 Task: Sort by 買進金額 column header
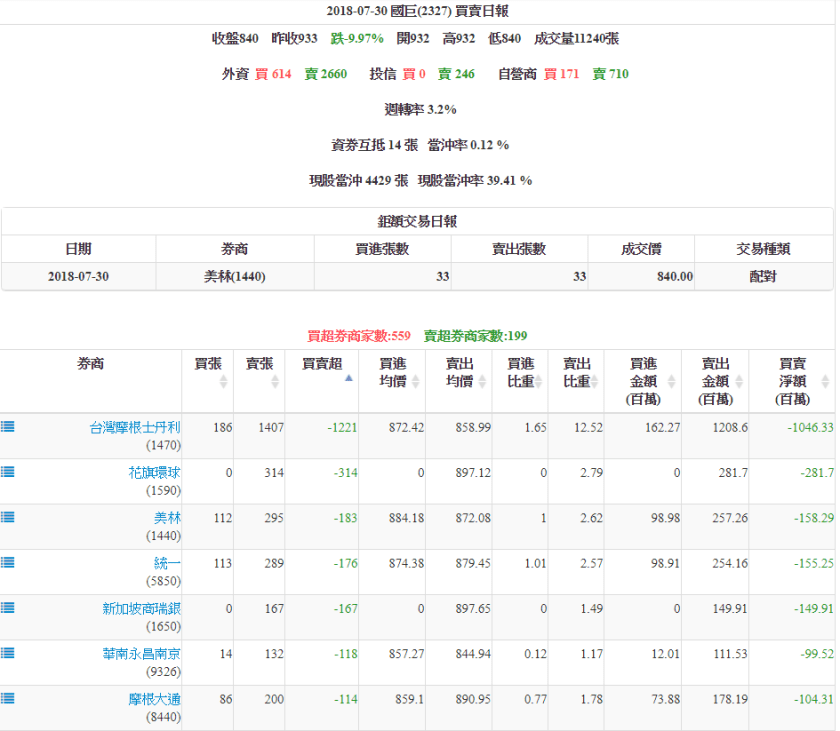[x=643, y=381]
